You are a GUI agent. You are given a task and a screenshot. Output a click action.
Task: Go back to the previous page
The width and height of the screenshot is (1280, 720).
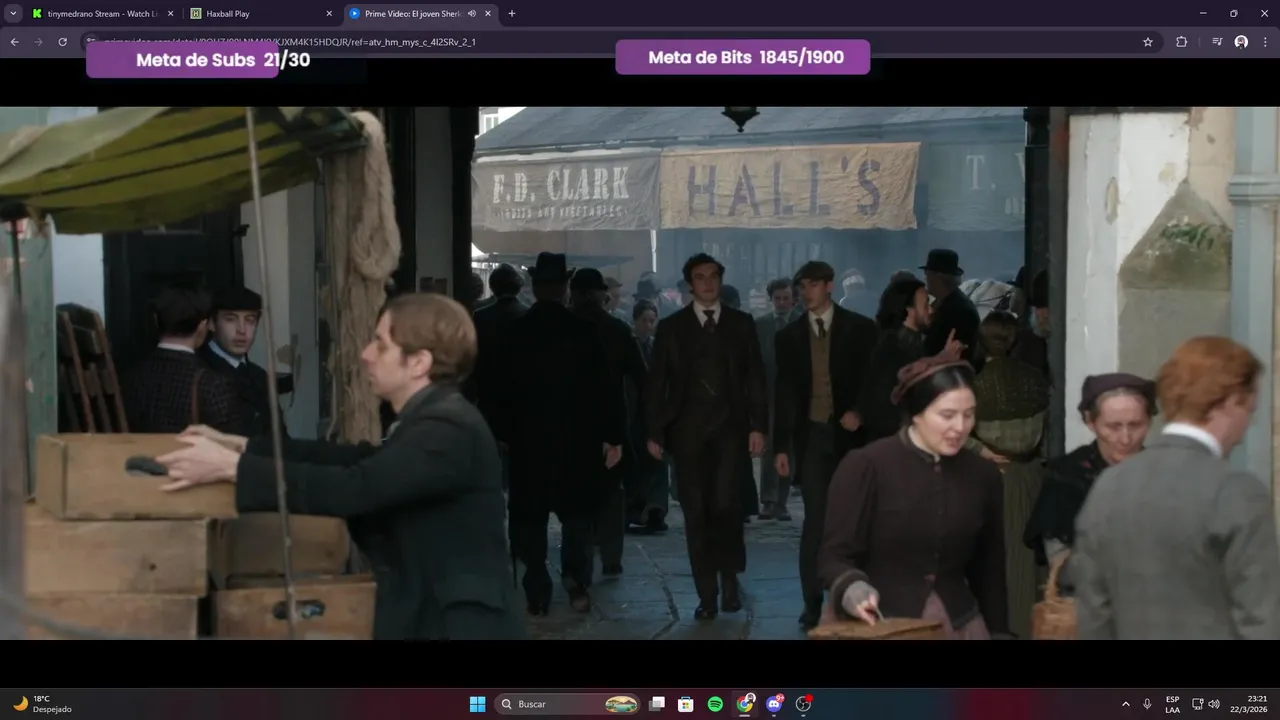(15, 42)
